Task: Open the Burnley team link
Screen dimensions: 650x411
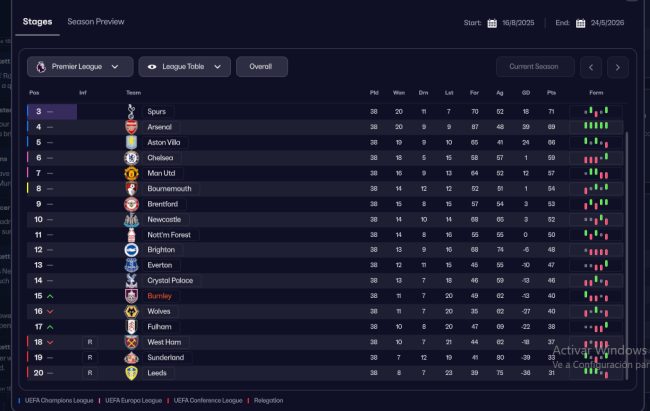Action: coord(159,296)
